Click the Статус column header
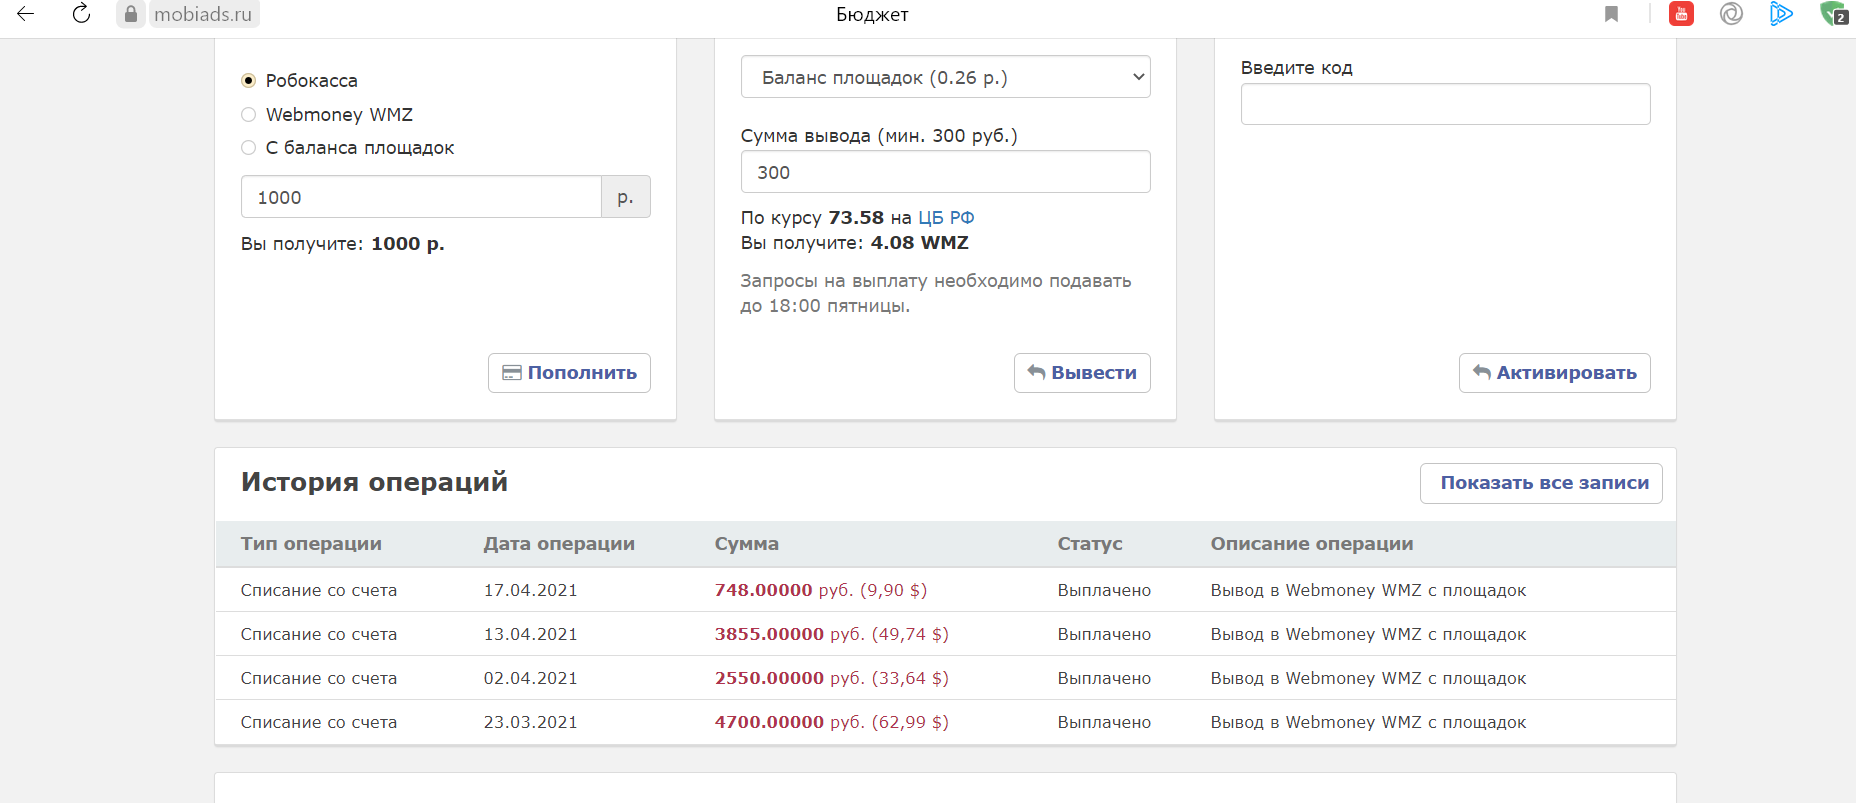1856x803 pixels. click(1090, 544)
